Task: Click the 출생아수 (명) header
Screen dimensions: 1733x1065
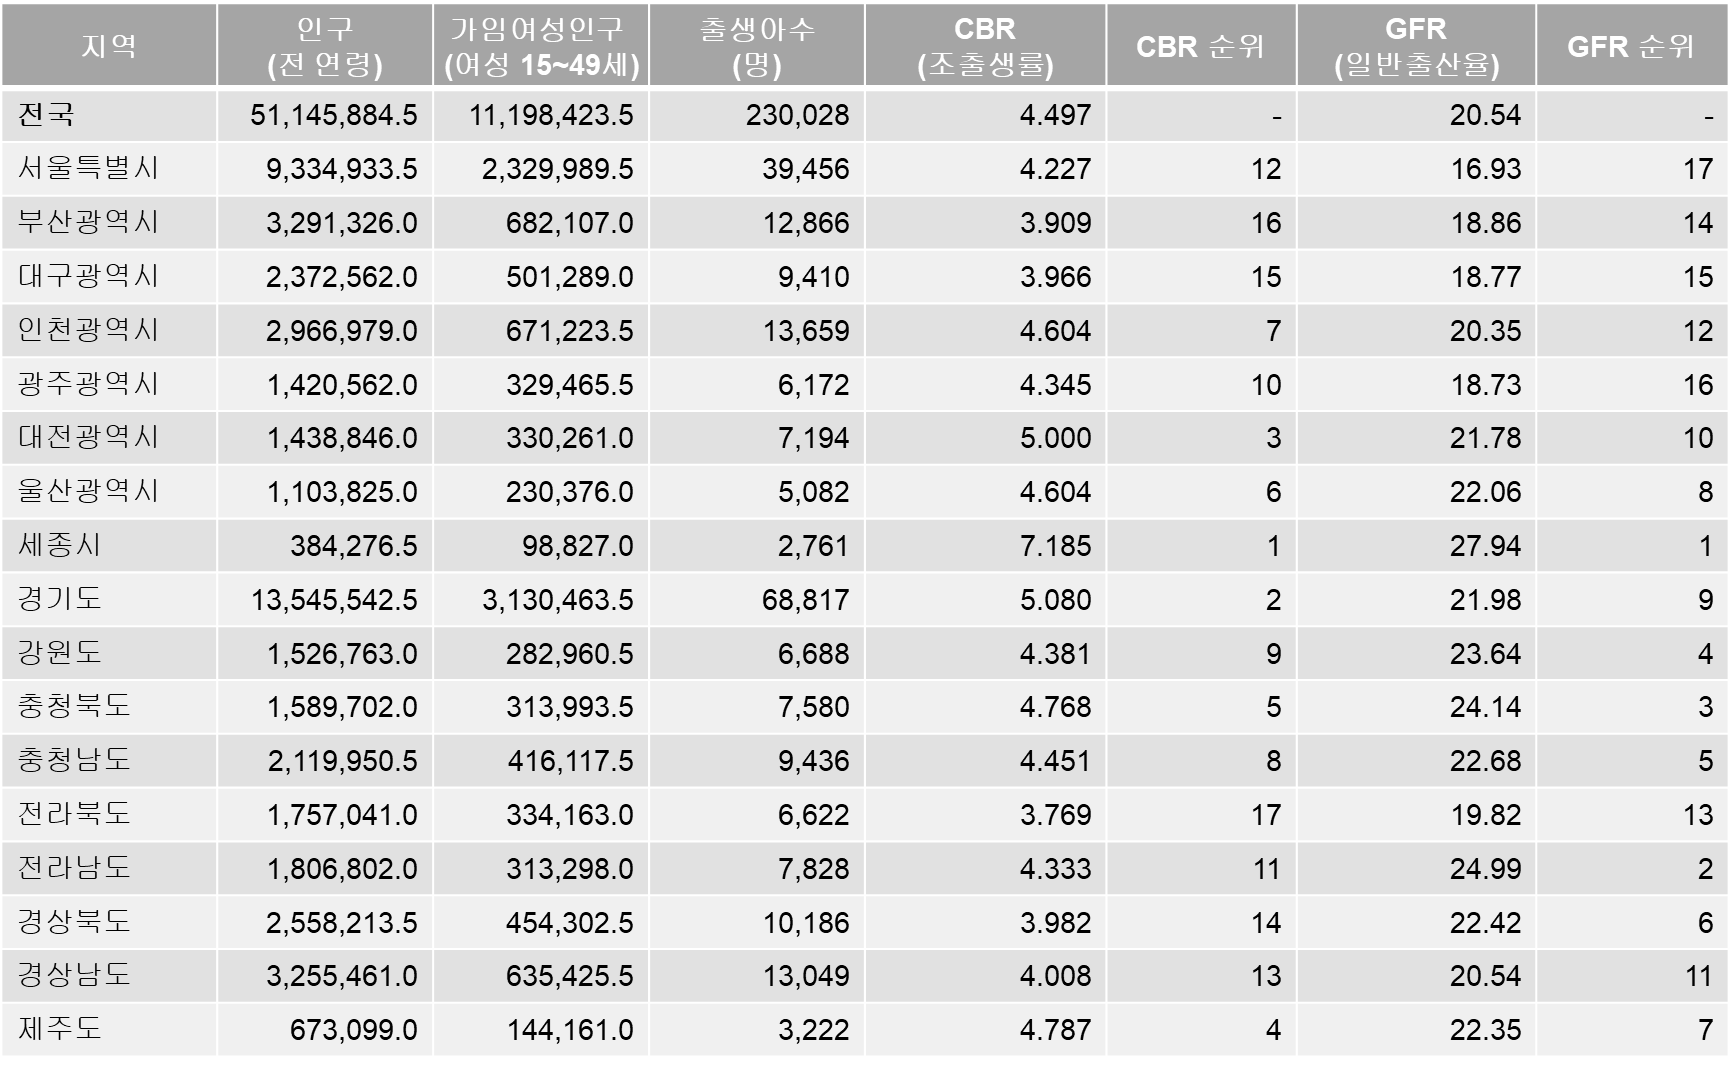Action: tap(757, 46)
